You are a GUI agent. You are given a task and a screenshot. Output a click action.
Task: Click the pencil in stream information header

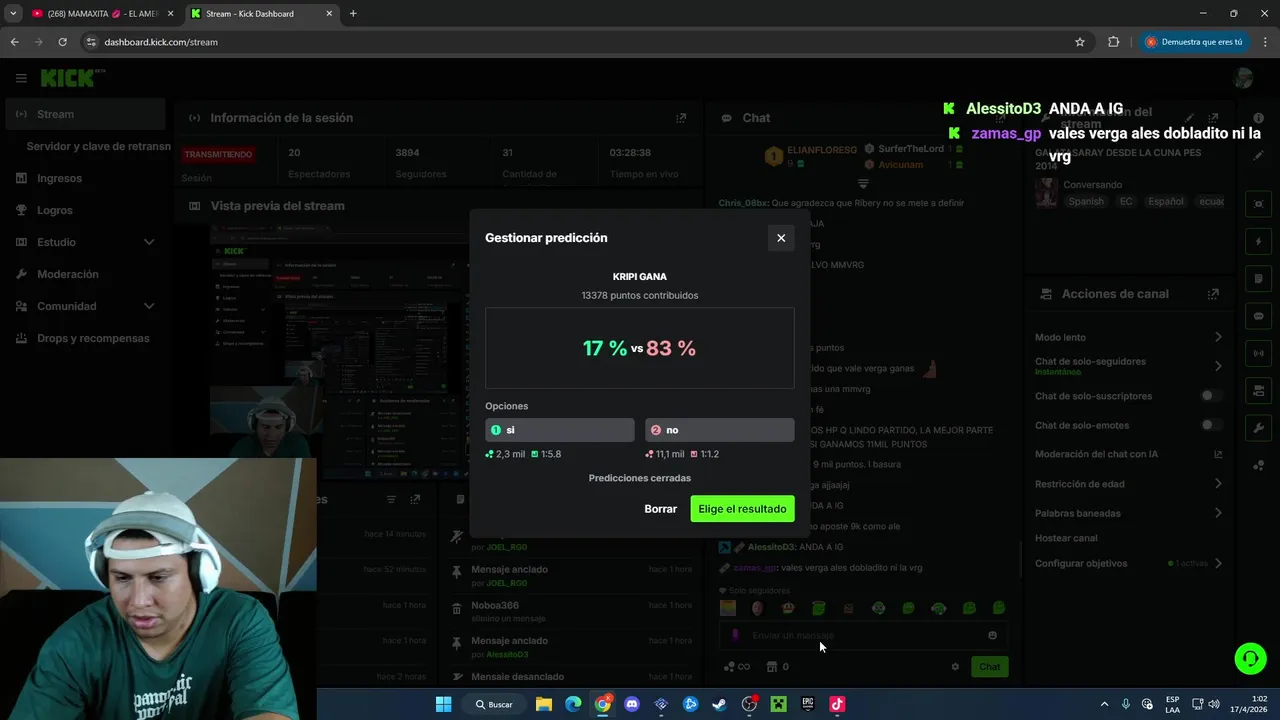(x=1190, y=118)
